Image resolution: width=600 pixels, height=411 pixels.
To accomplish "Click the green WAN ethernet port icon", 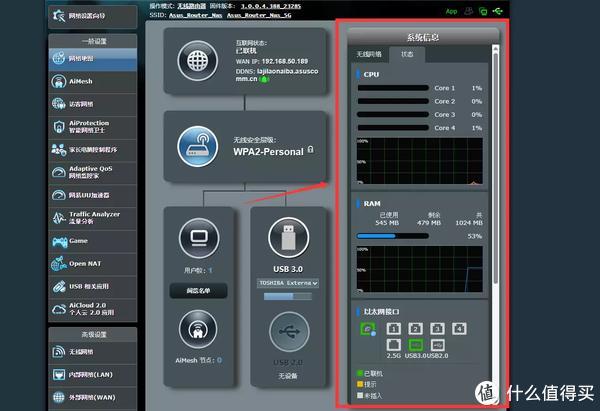I will (x=368, y=329).
